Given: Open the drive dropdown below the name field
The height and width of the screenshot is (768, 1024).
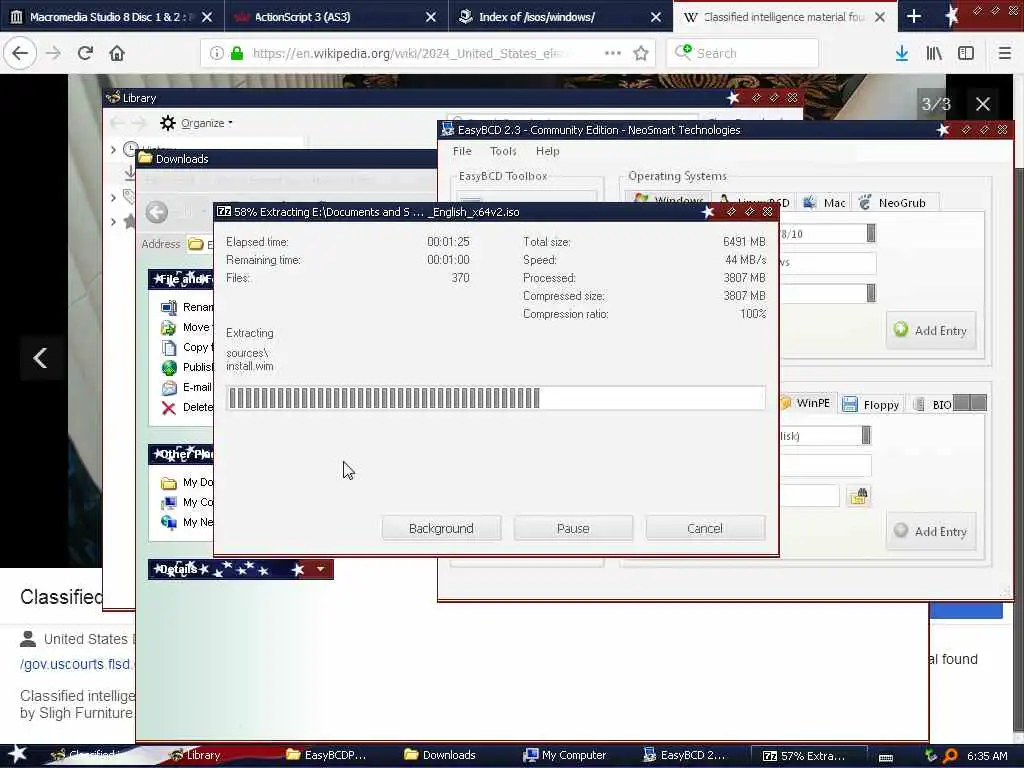Looking at the screenshot, I should [871, 293].
